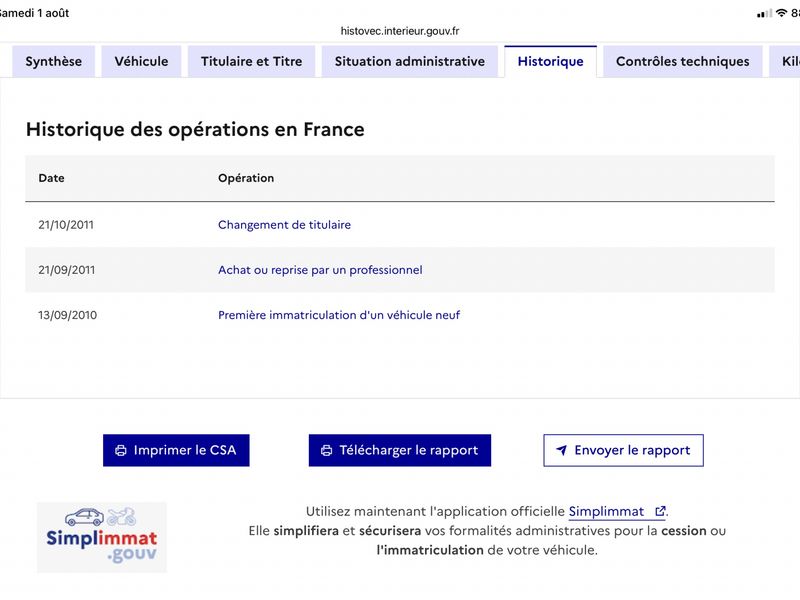
Task: Open the Simplimmat hyperlink
Action: [x=607, y=511]
